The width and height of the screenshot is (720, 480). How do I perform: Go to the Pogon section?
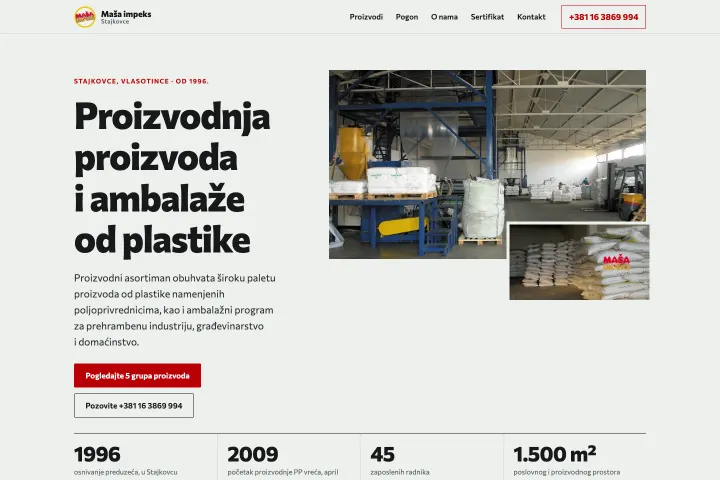tap(407, 17)
